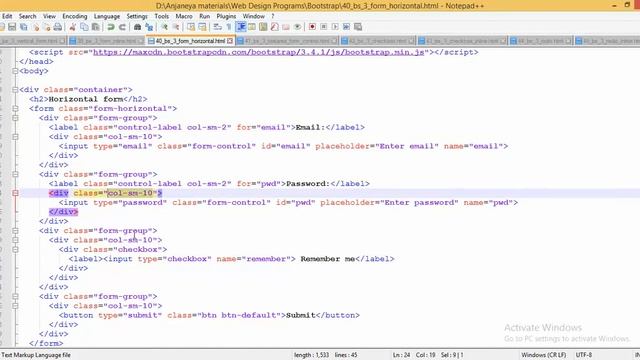Collapse the body tag fold marker

tap(15, 71)
